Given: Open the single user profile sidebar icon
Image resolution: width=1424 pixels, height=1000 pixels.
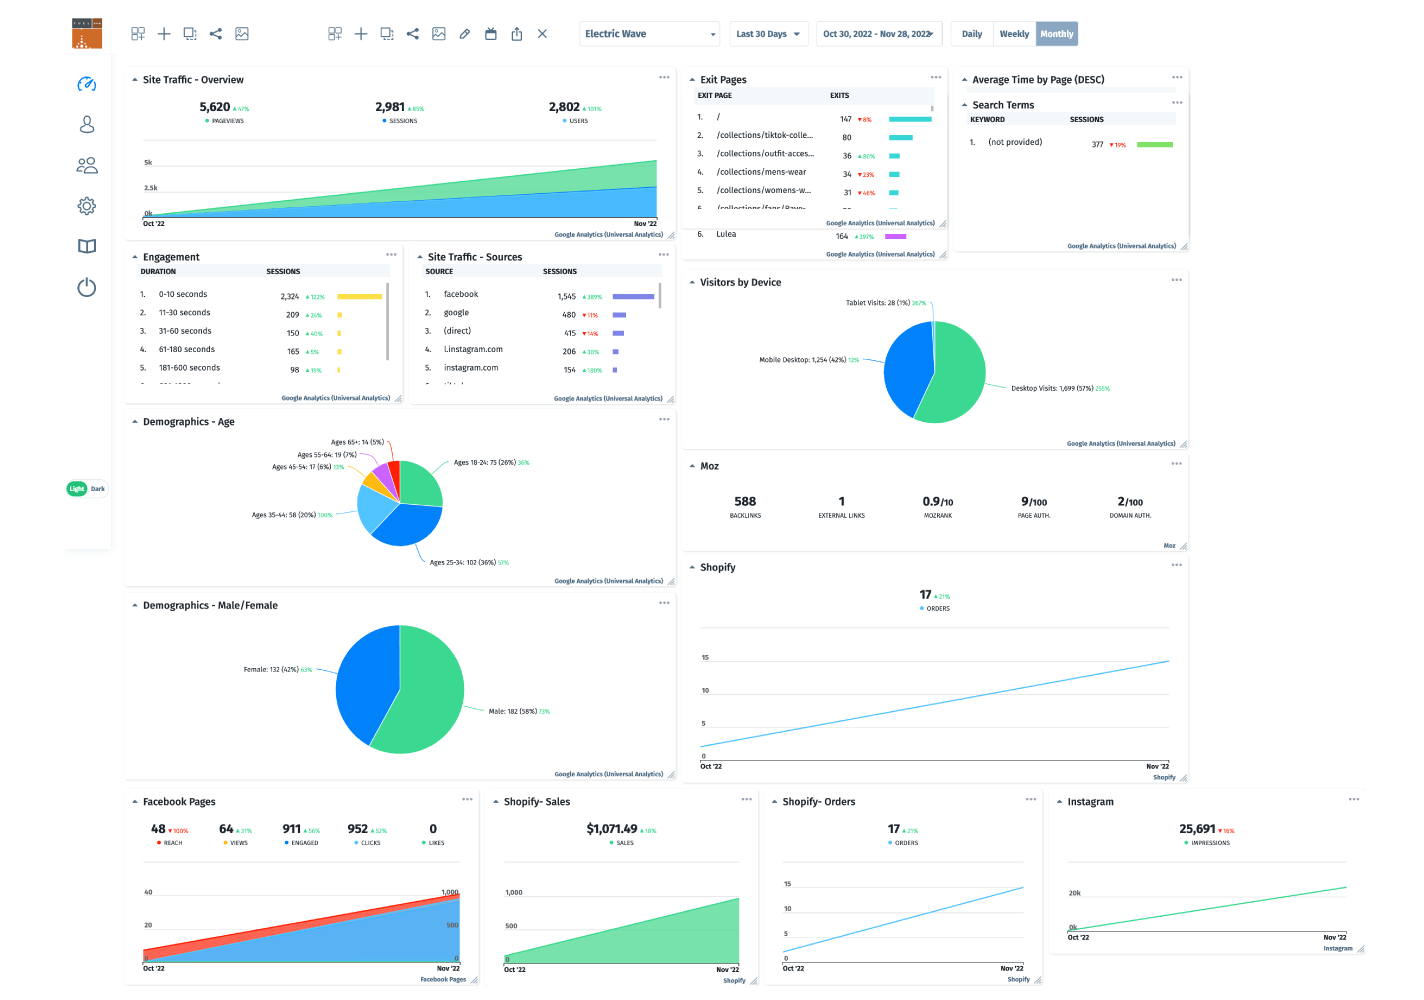Looking at the screenshot, I should 87,124.
